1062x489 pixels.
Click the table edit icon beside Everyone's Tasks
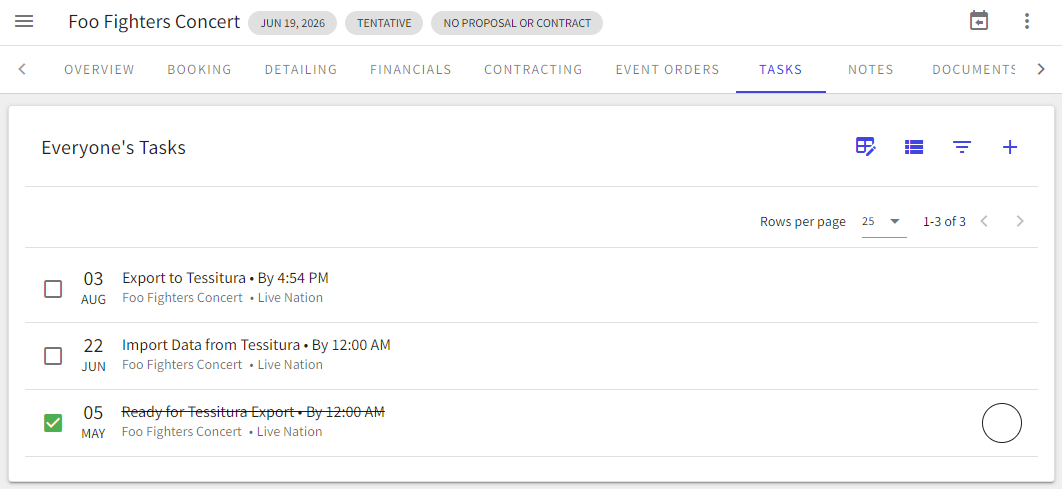coord(866,146)
